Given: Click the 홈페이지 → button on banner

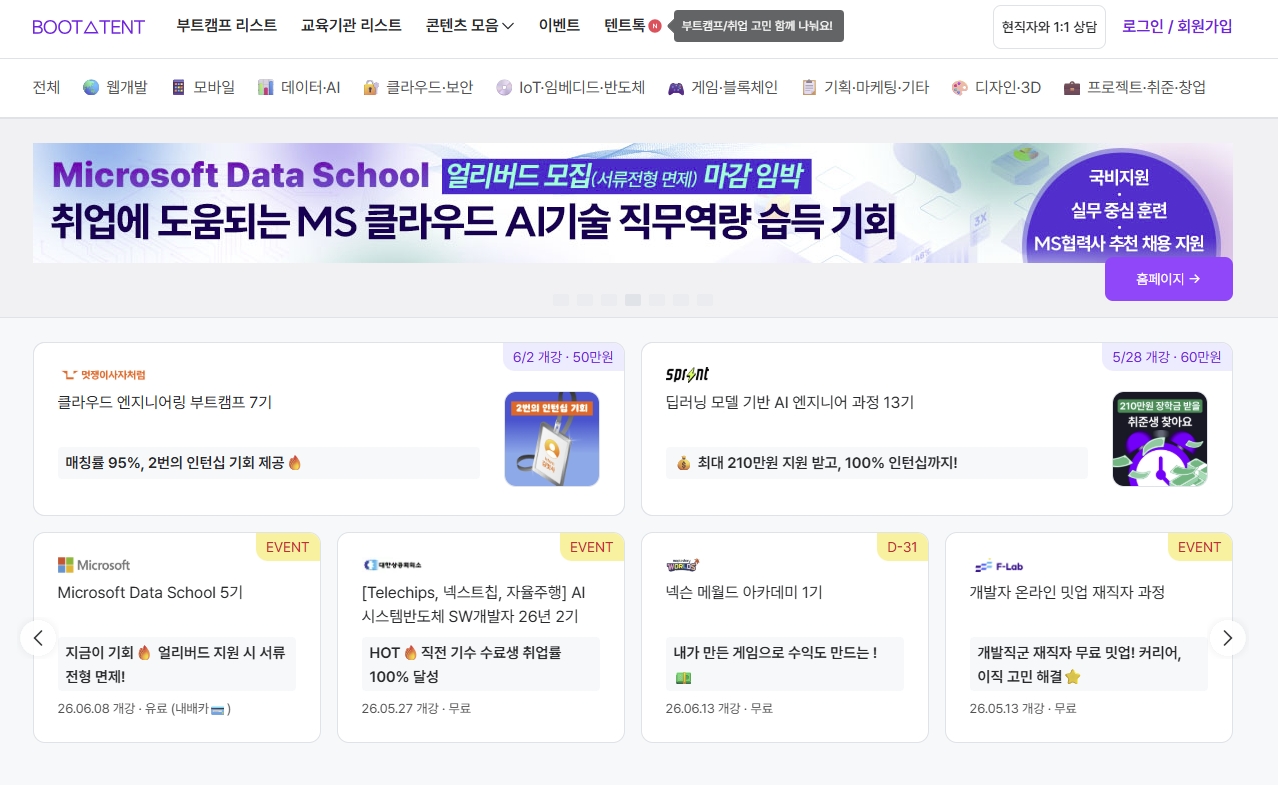Looking at the screenshot, I should (1169, 279).
